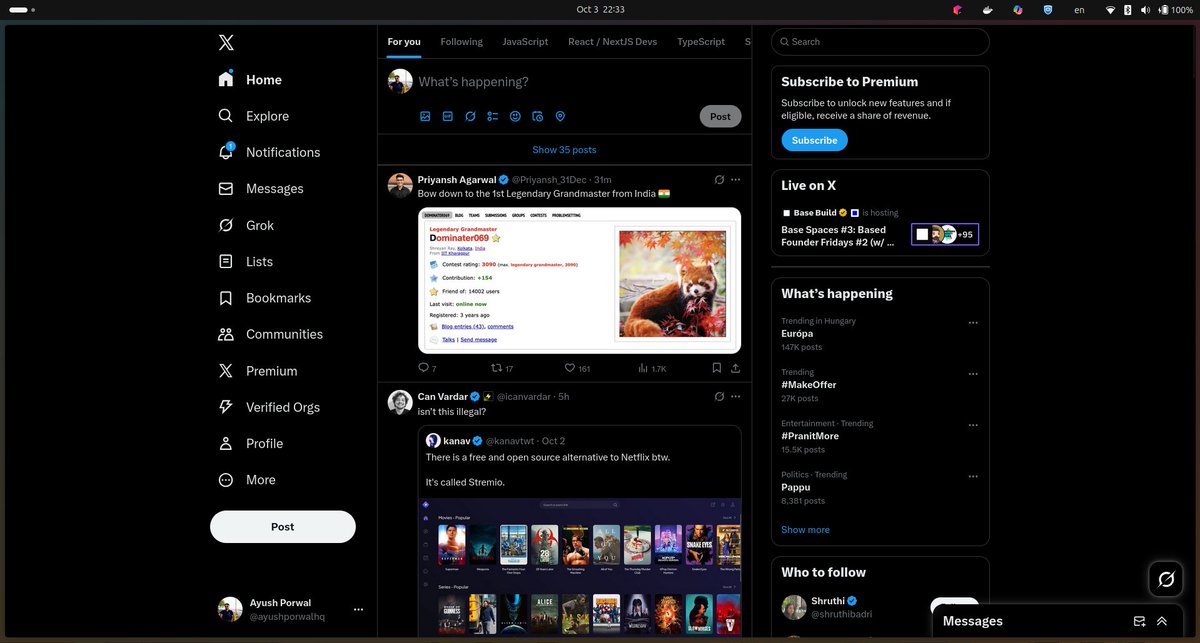The width and height of the screenshot is (1200, 643).
Task: Click the Search input field
Action: 880,42
